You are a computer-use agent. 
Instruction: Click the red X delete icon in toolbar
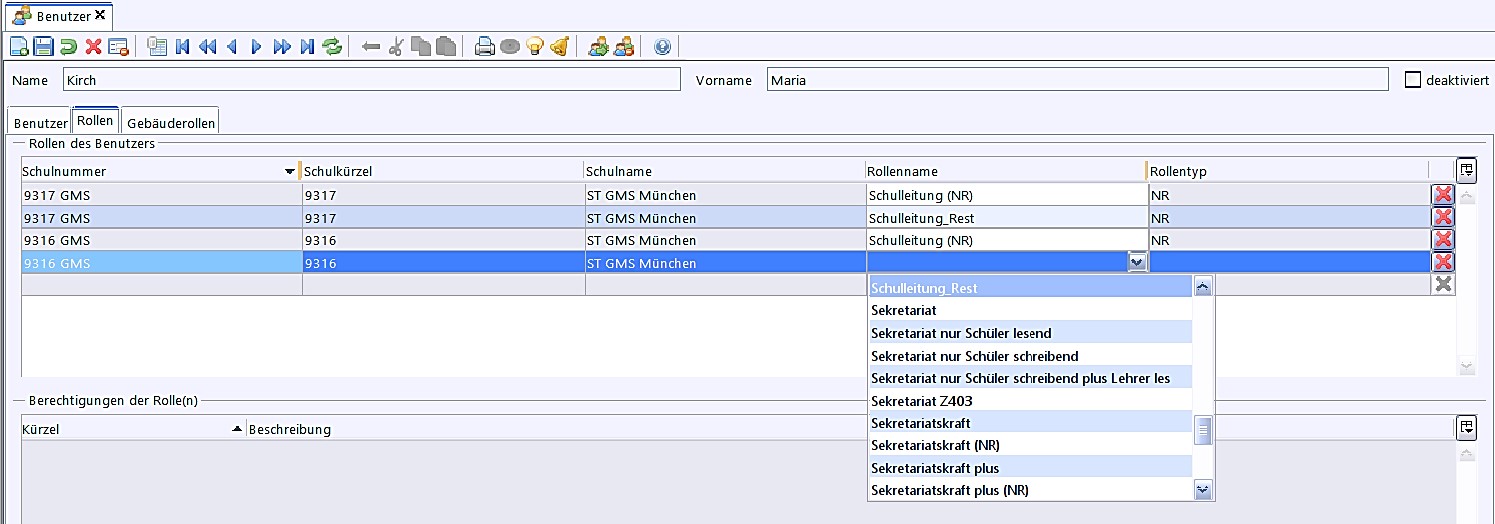pyautogui.click(x=93, y=46)
